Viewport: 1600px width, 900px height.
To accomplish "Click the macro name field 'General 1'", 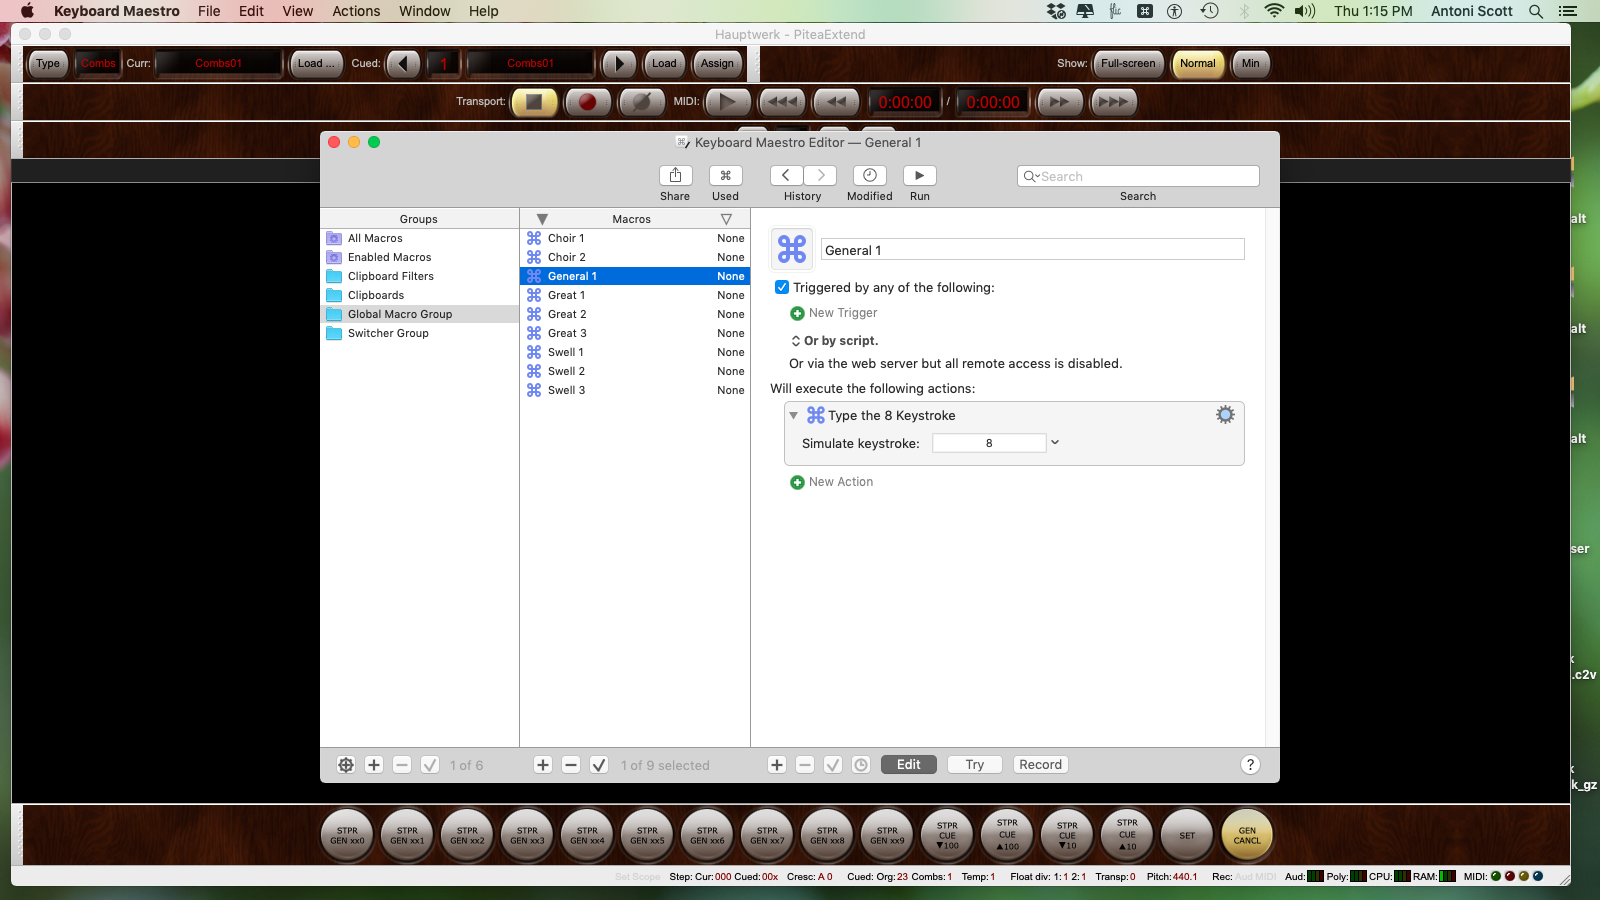I will tap(1033, 250).
